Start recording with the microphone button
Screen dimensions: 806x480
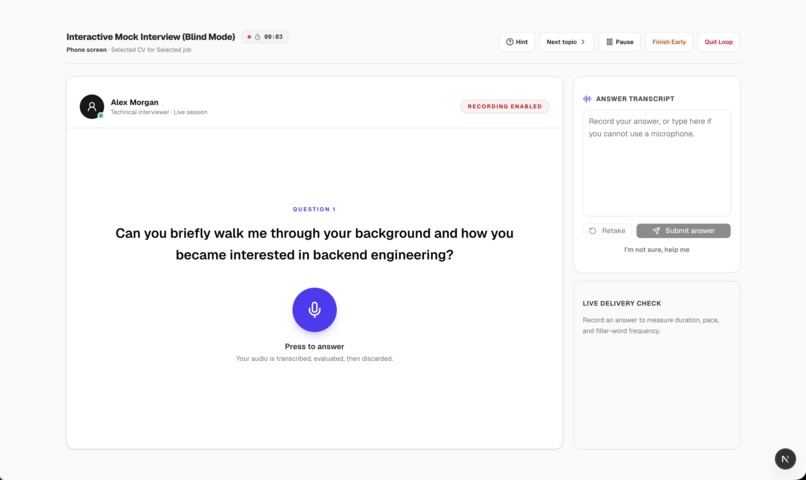(x=314, y=309)
